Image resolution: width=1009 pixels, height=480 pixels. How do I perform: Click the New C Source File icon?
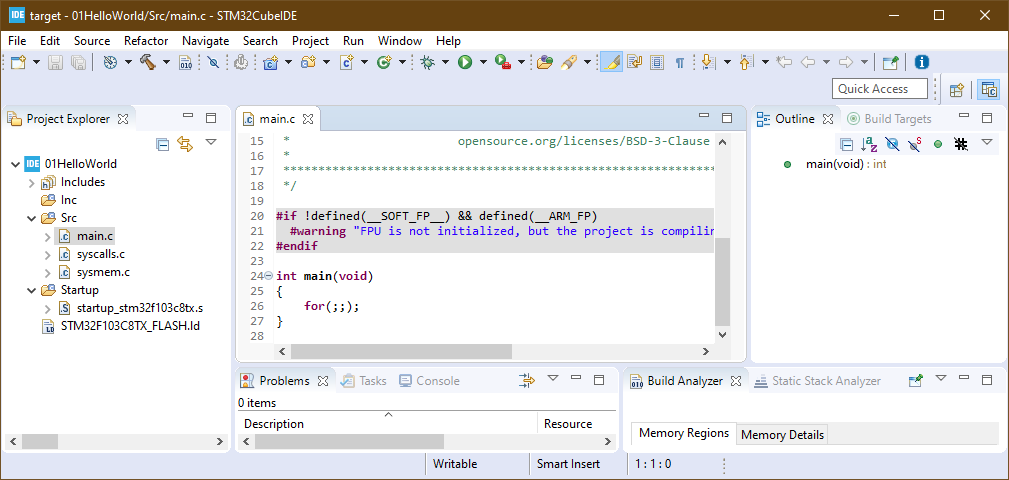[347, 62]
